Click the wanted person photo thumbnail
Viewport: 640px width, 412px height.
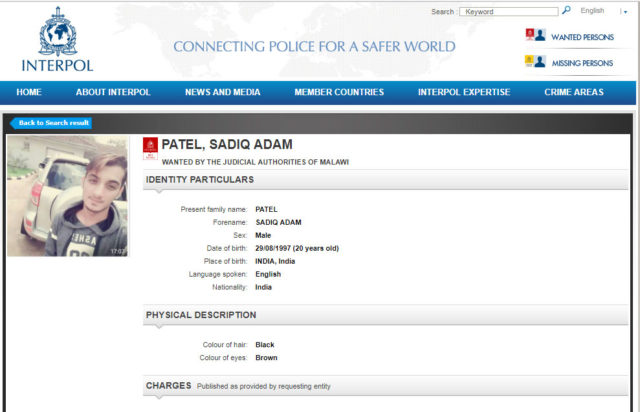pyautogui.click(x=67, y=196)
